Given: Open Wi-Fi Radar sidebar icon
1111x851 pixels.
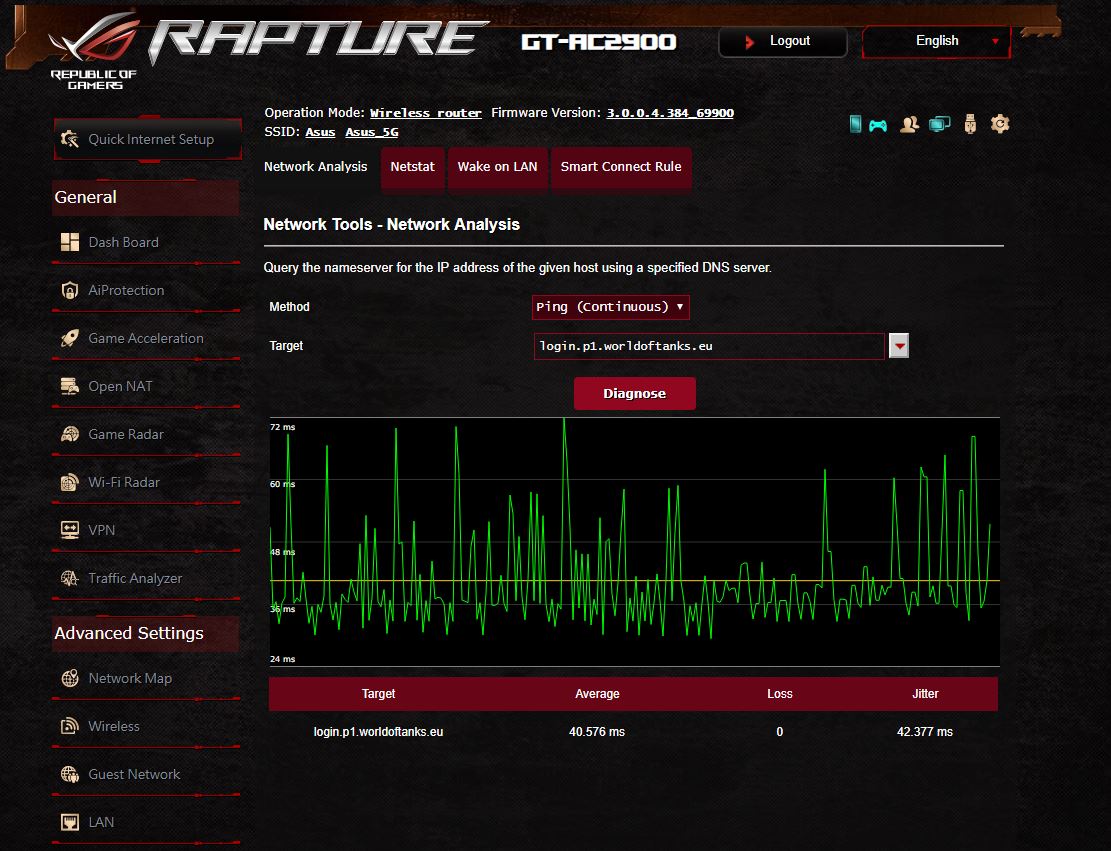Looking at the screenshot, I should click(70, 483).
